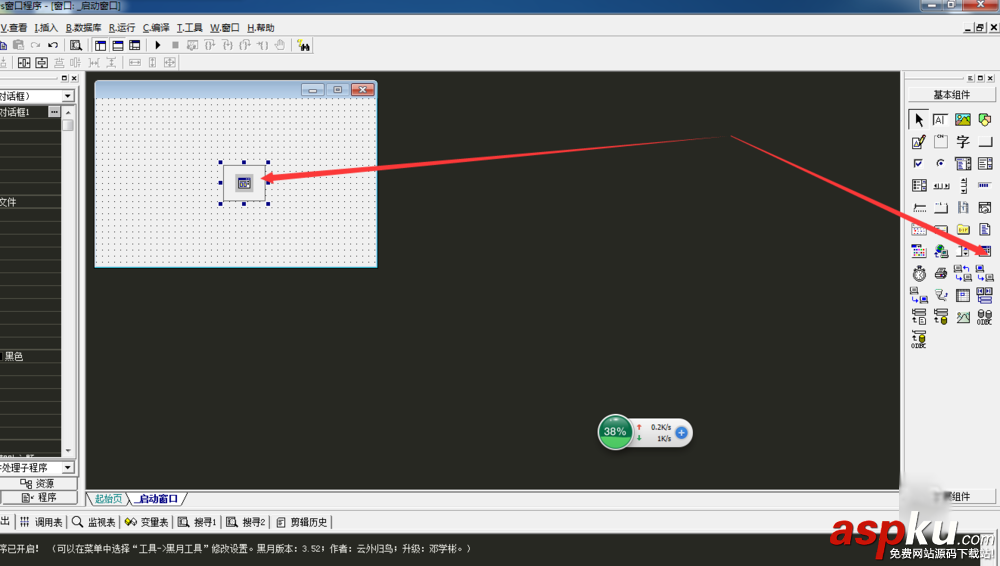Center component horizontally in window
1000x566 pixels.
pos(24,63)
